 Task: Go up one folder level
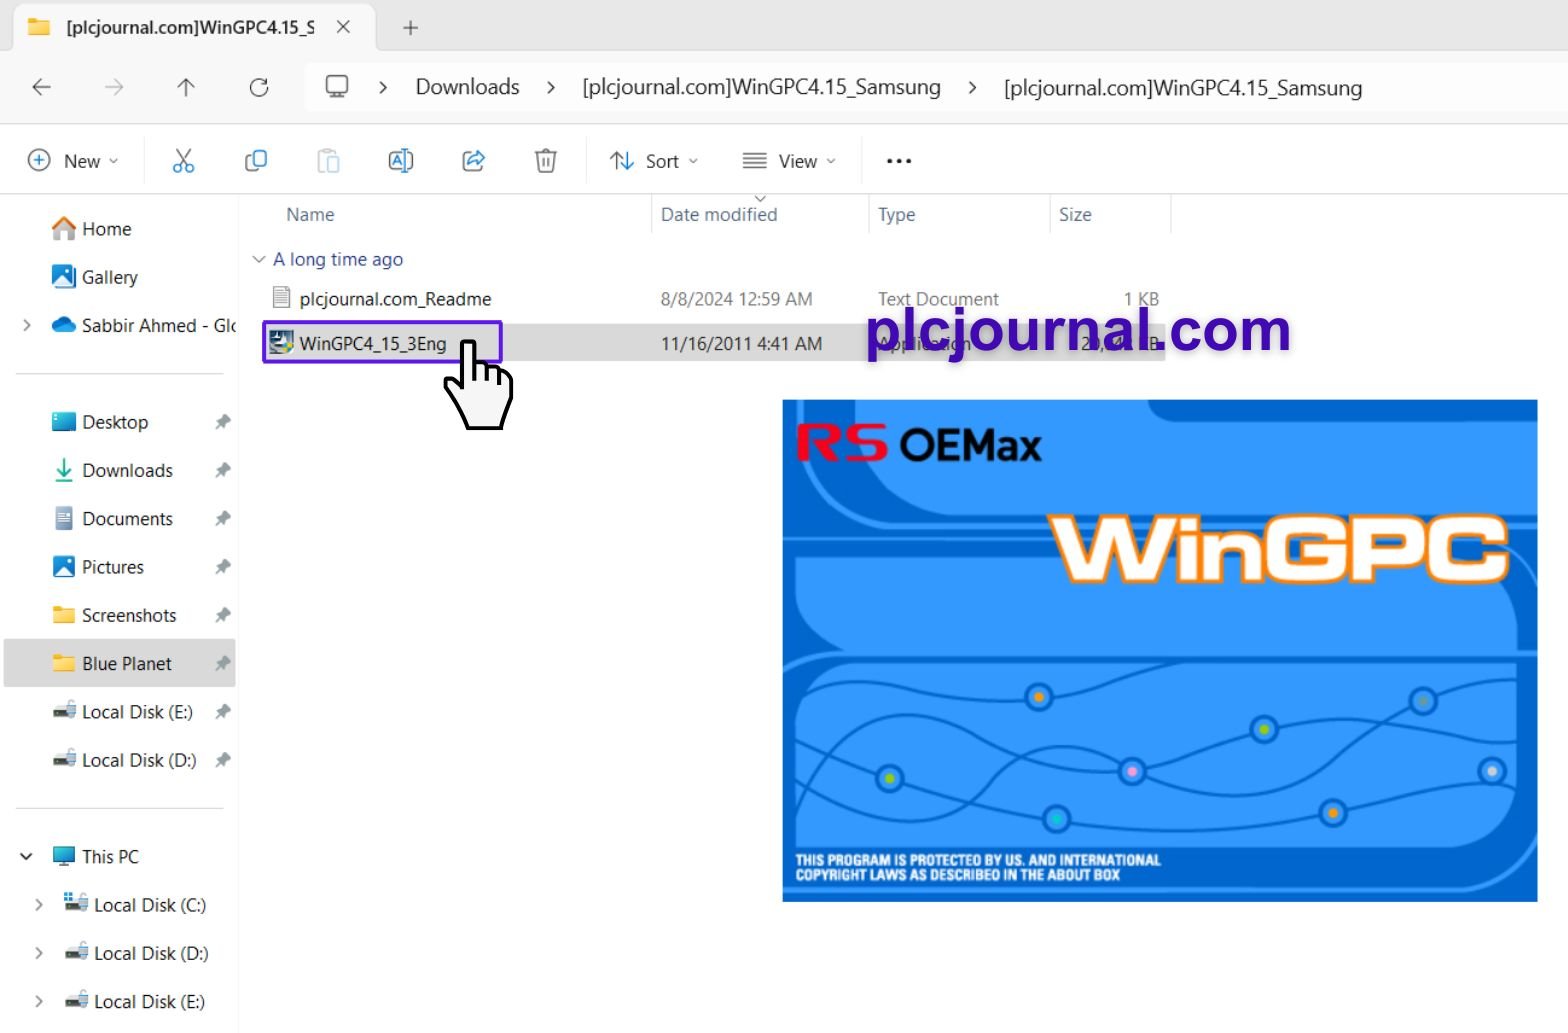click(x=186, y=88)
